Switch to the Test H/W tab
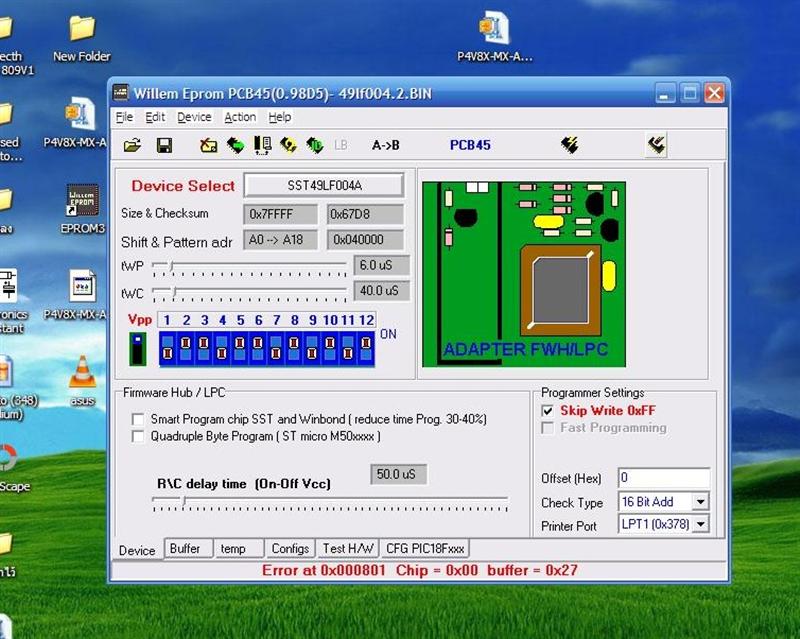The image size is (800, 639). click(x=348, y=549)
